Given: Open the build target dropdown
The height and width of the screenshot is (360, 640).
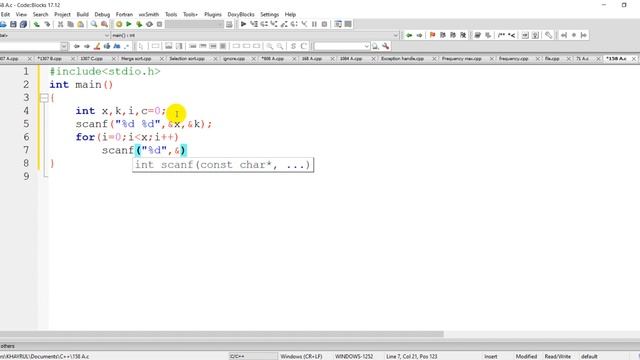Looking at the screenshot, I should click(195, 24).
